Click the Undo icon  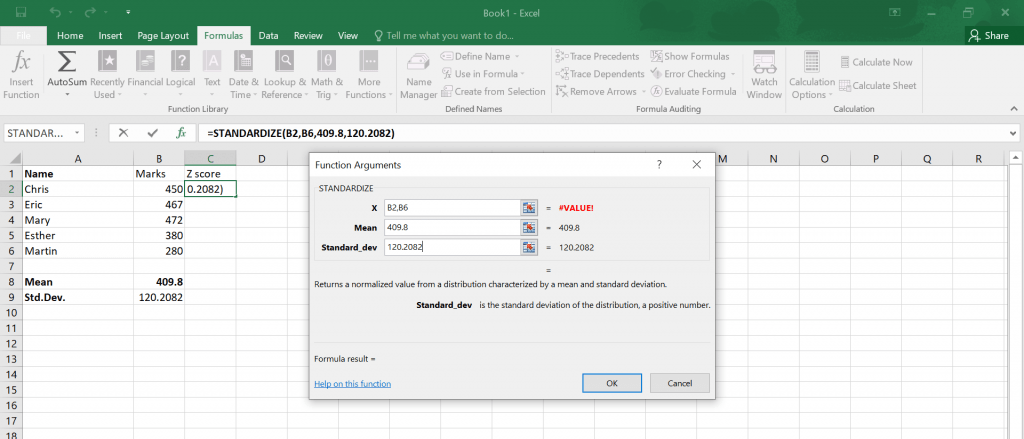56,12
